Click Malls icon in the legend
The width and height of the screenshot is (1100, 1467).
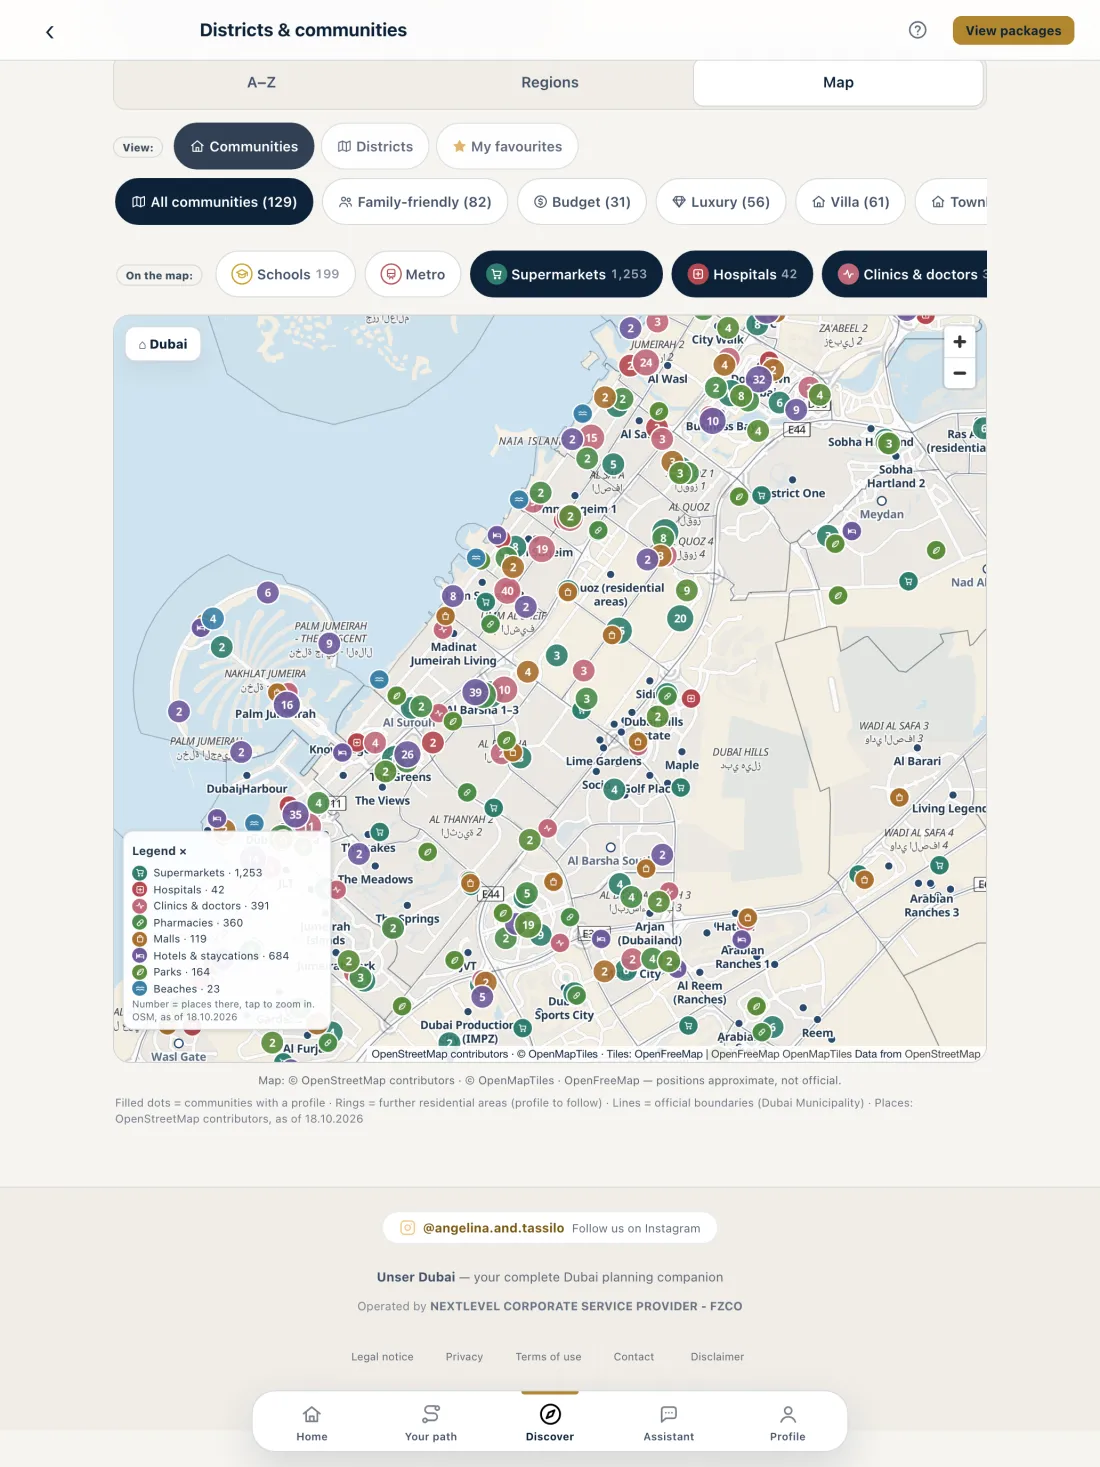pyautogui.click(x=140, y=939)
